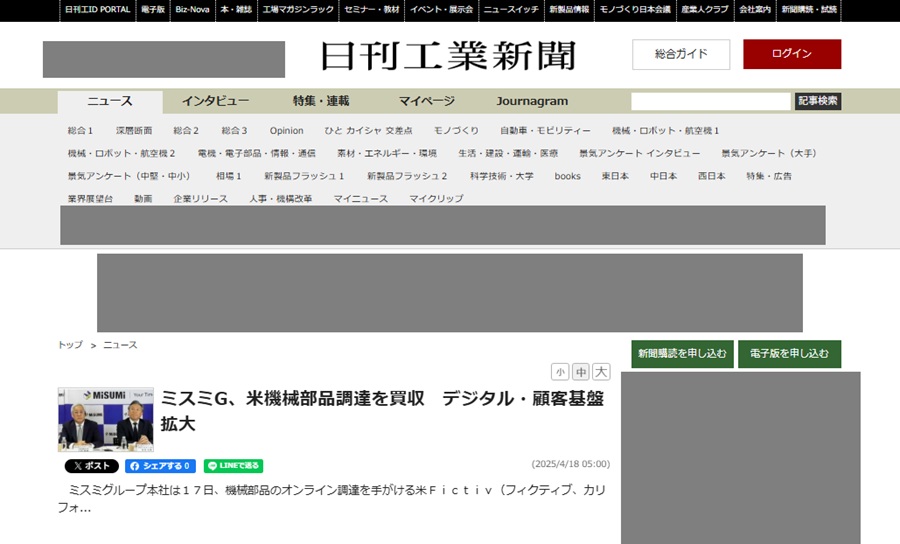Select the 特集・連載 tab

click(x=321, y=102)
